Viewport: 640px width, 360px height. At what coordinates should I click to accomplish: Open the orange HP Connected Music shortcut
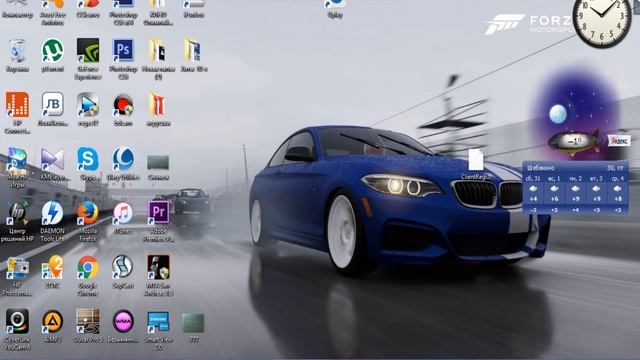(17, 105)
